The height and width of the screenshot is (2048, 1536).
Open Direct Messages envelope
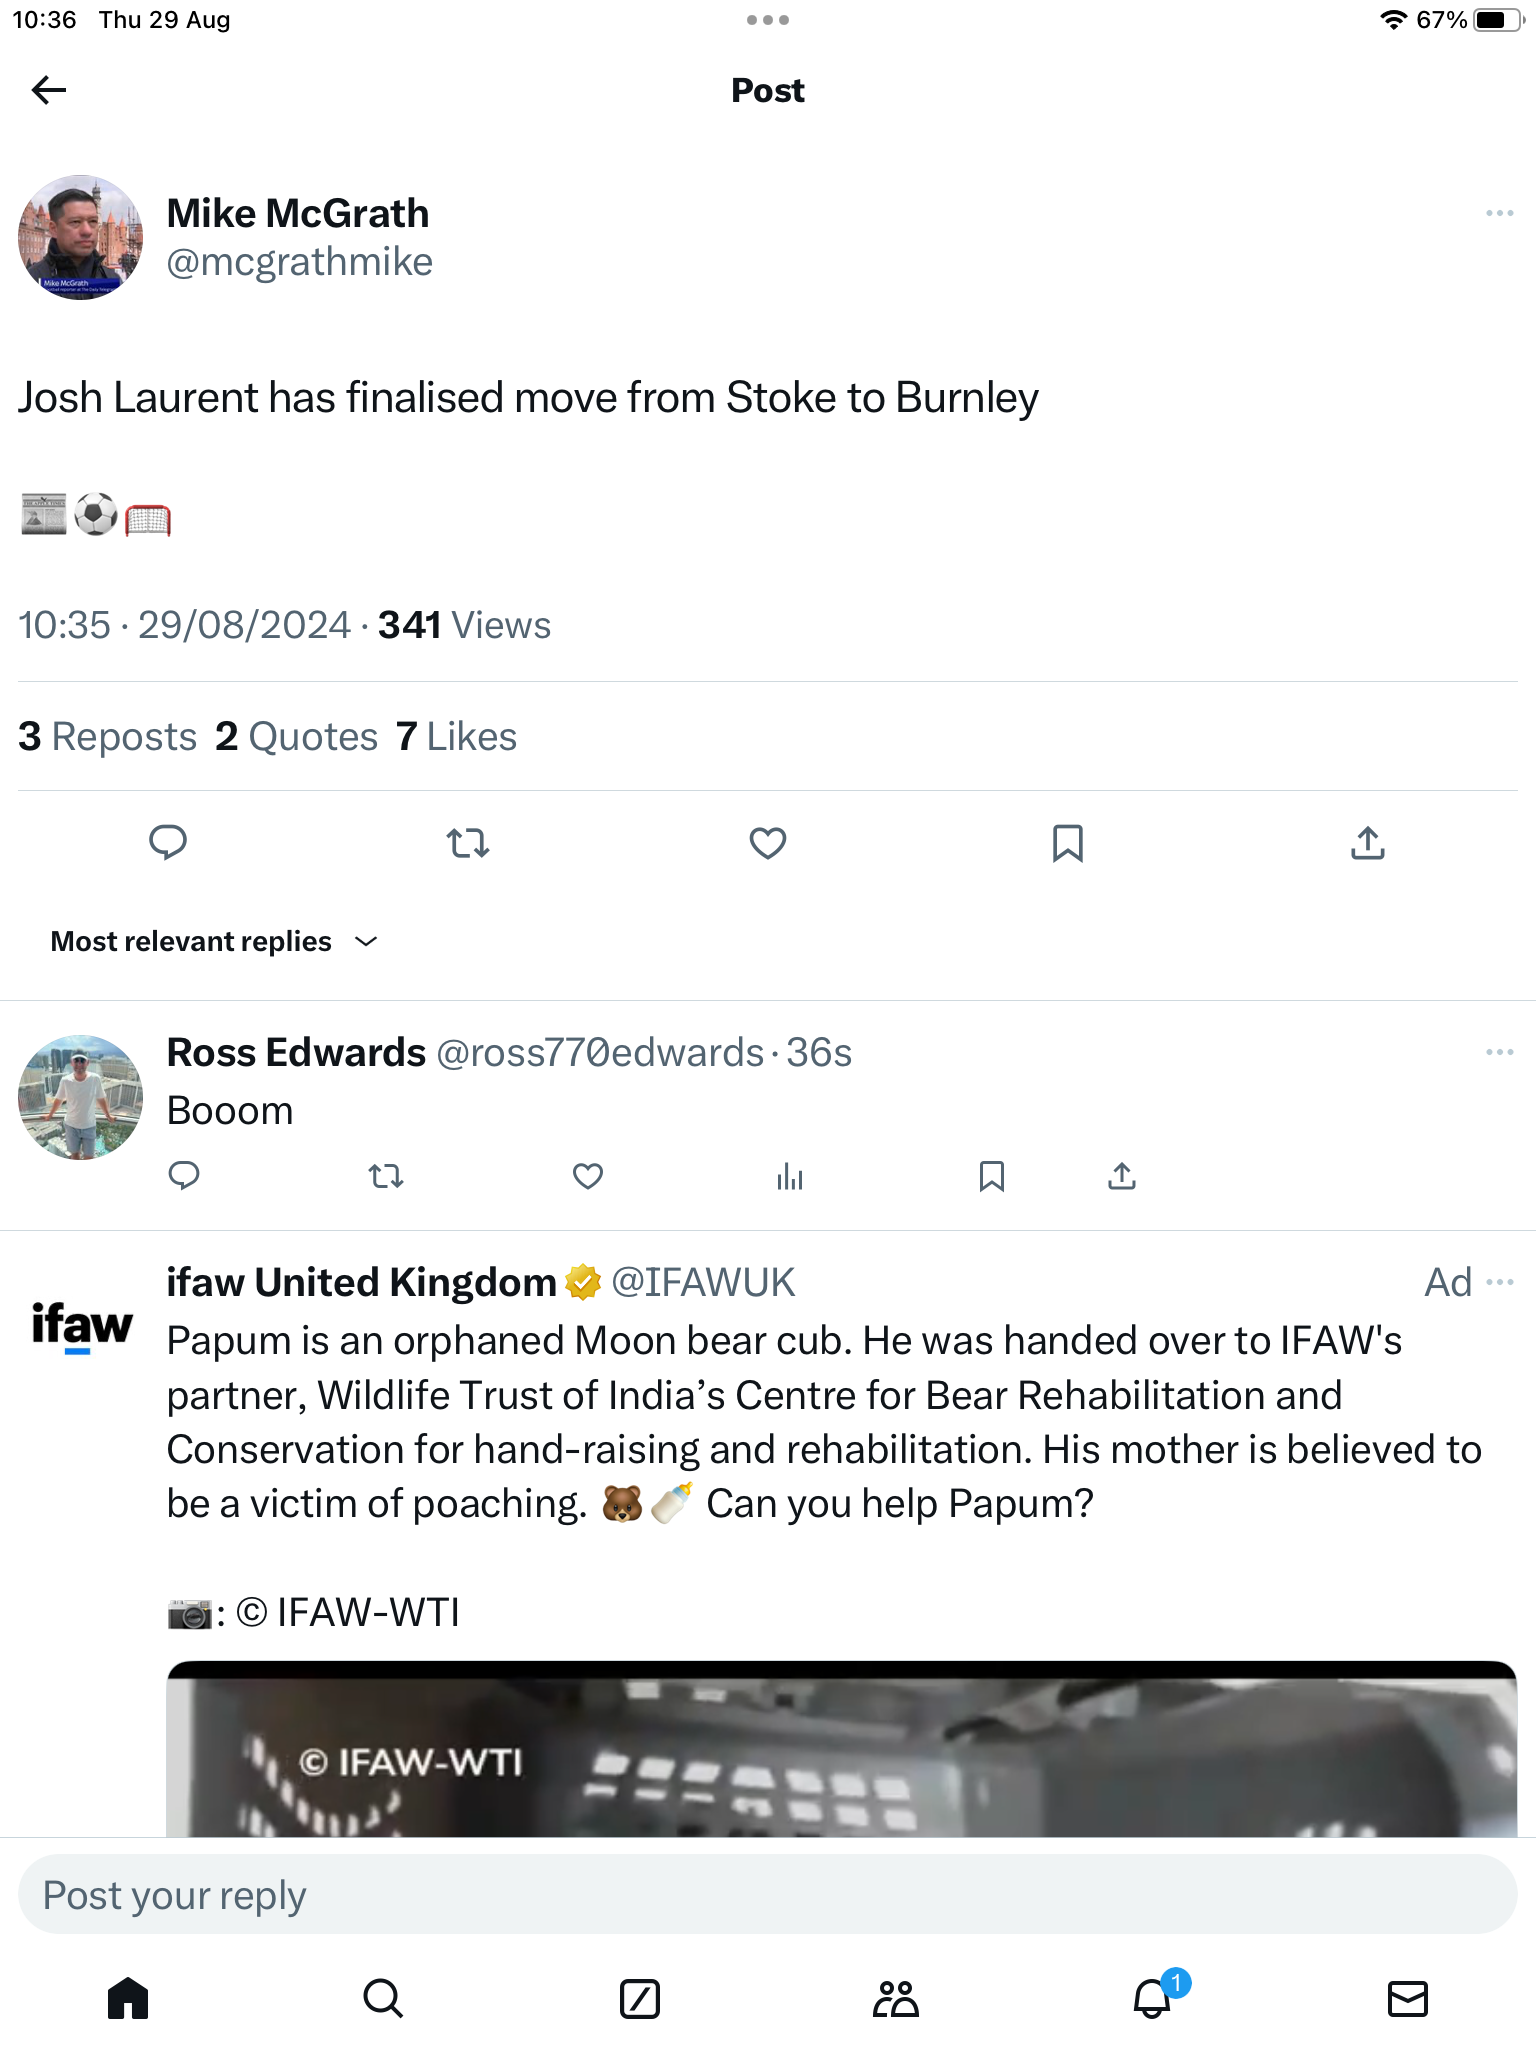point(1408,1999)
